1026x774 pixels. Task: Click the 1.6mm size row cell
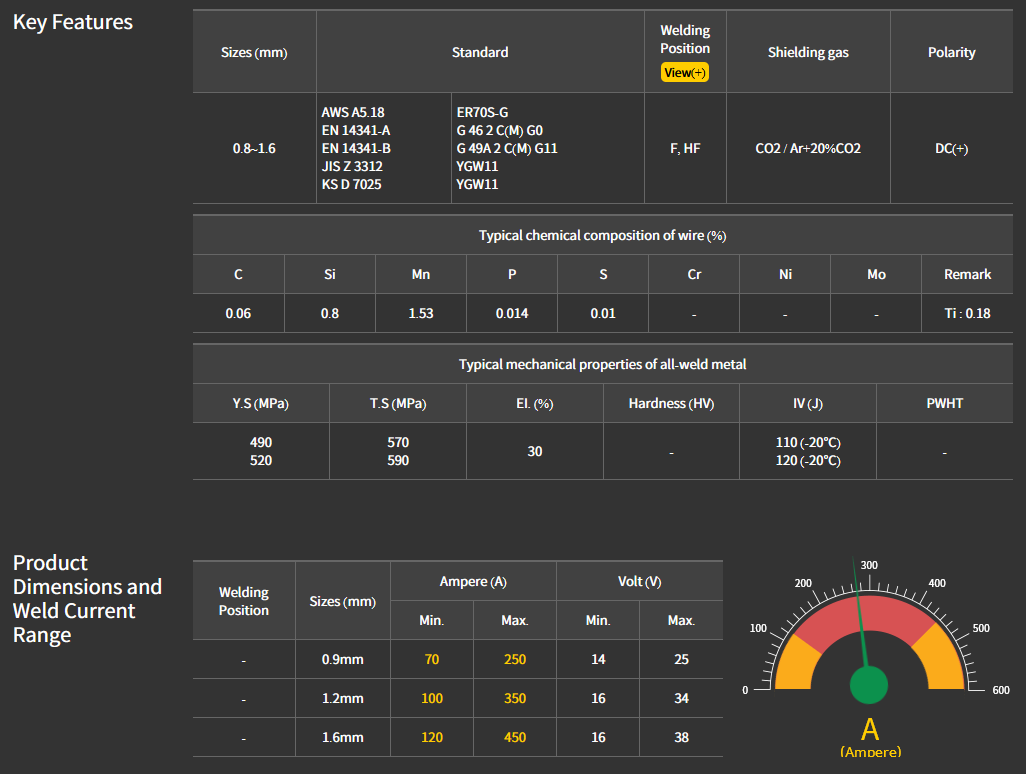(x=343, y=737)
